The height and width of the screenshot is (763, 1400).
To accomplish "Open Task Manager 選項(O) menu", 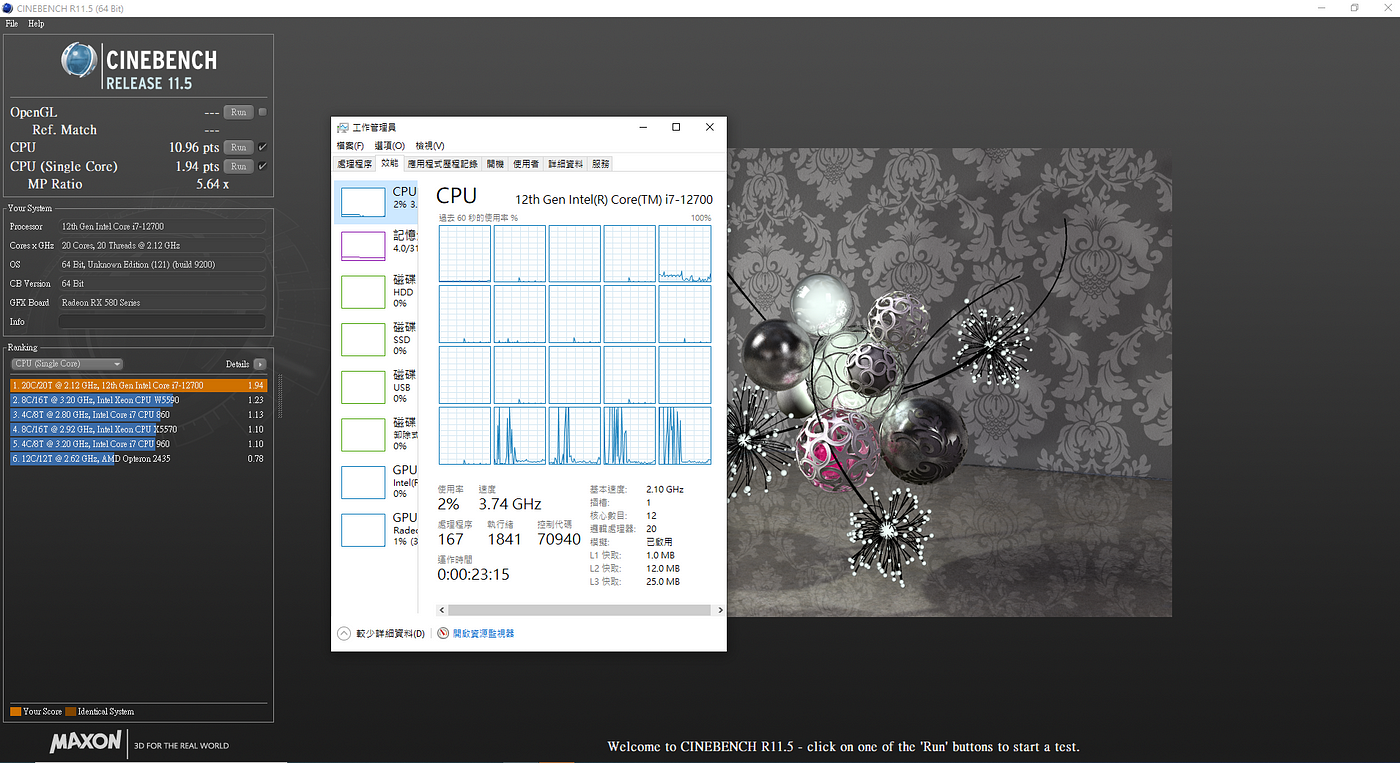I will [389, 146].
